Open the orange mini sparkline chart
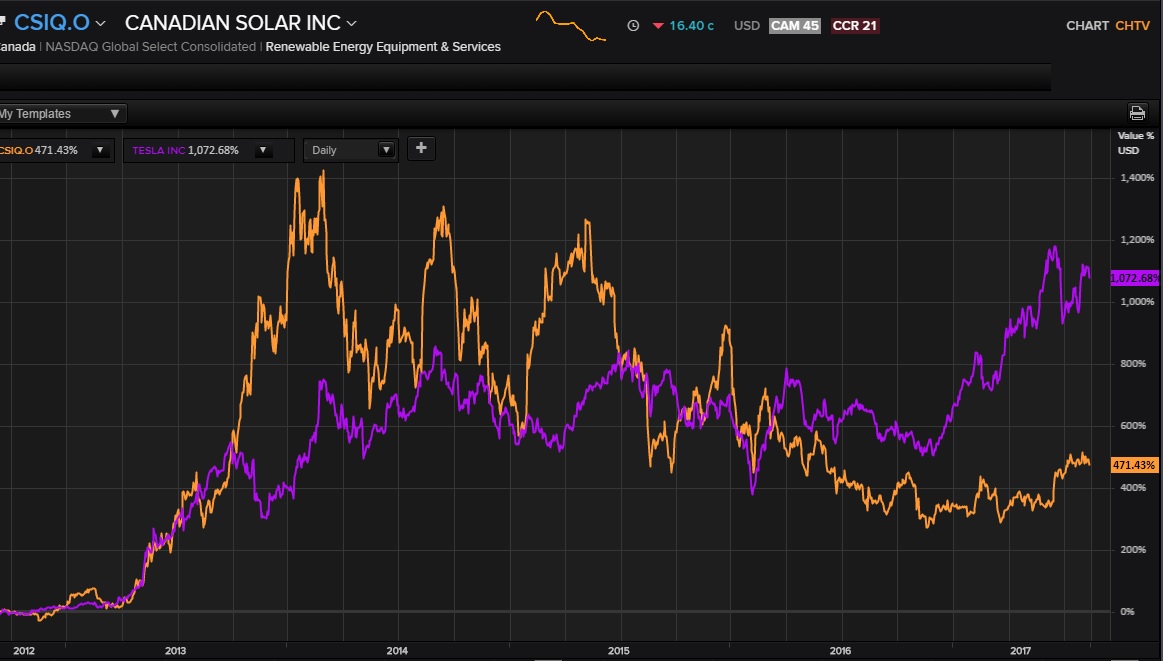The height and width of the screenshot is (661, 1163). tap(571, 26)
